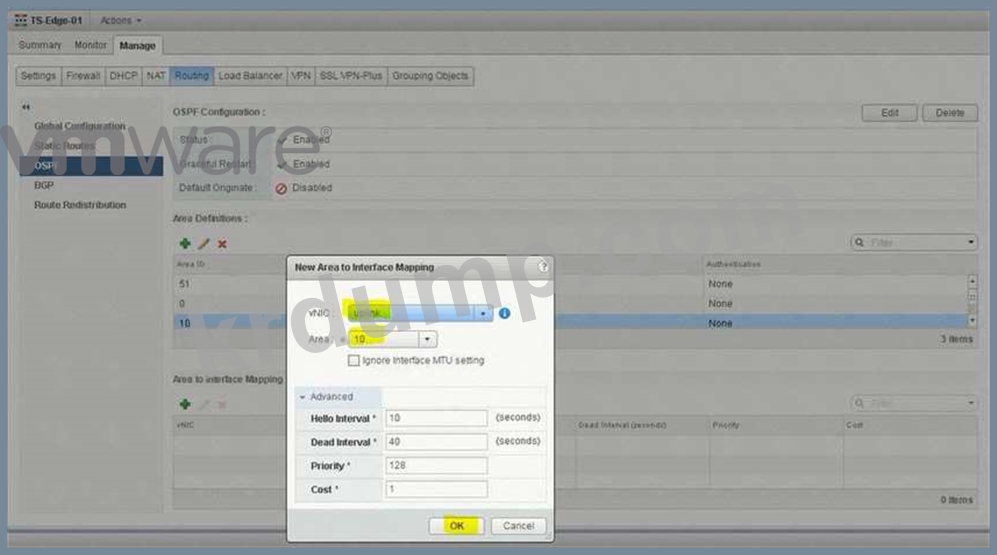997x555 pixels.
Task: Click the Dead Interval field
Action: click(x=436, y=441)
